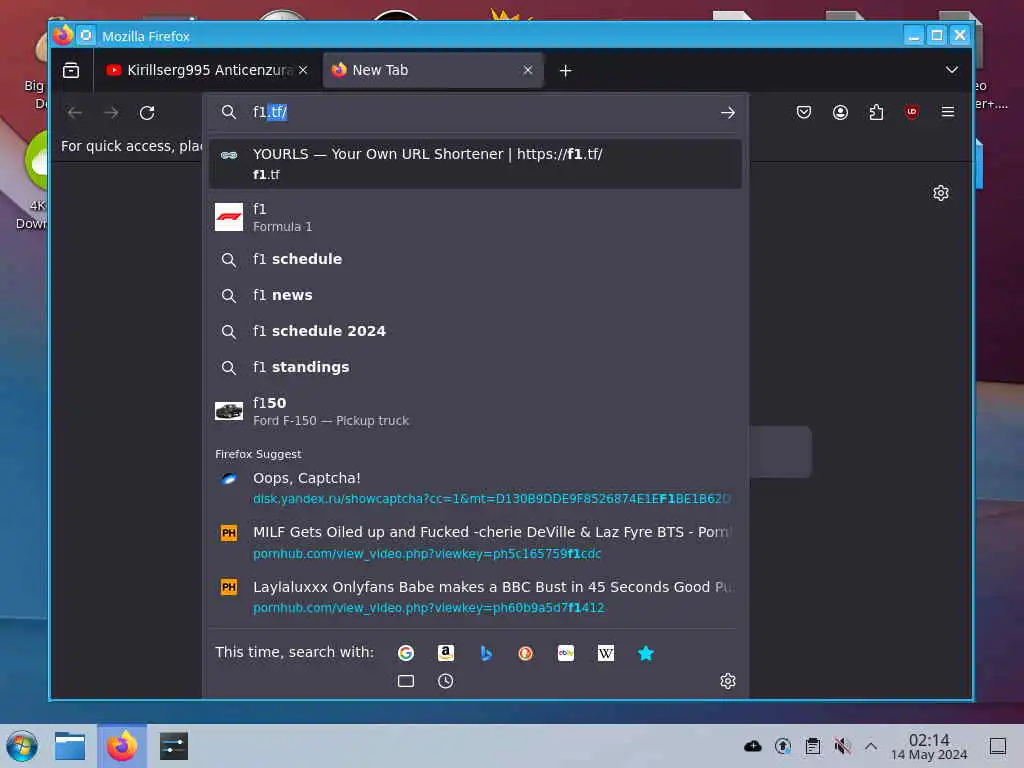Open the Firefox window menu icon in title bar
The image size is (1024, 768).
coord(63,35)
